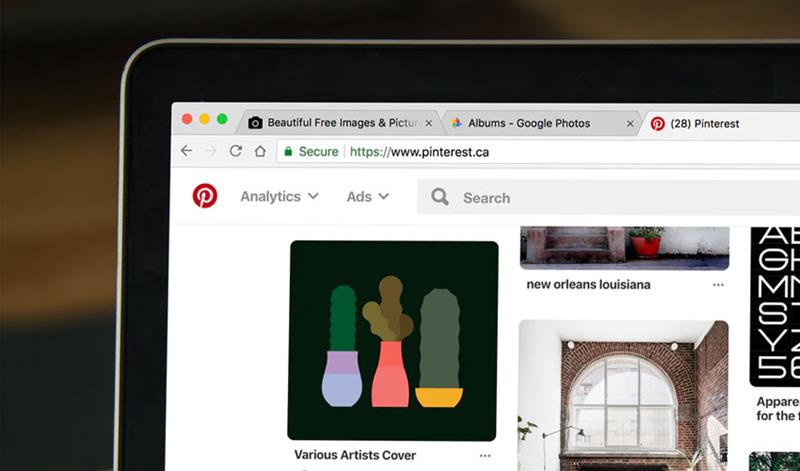
Task: Click into the Pinterest Search field
Action: click(600, 198)
